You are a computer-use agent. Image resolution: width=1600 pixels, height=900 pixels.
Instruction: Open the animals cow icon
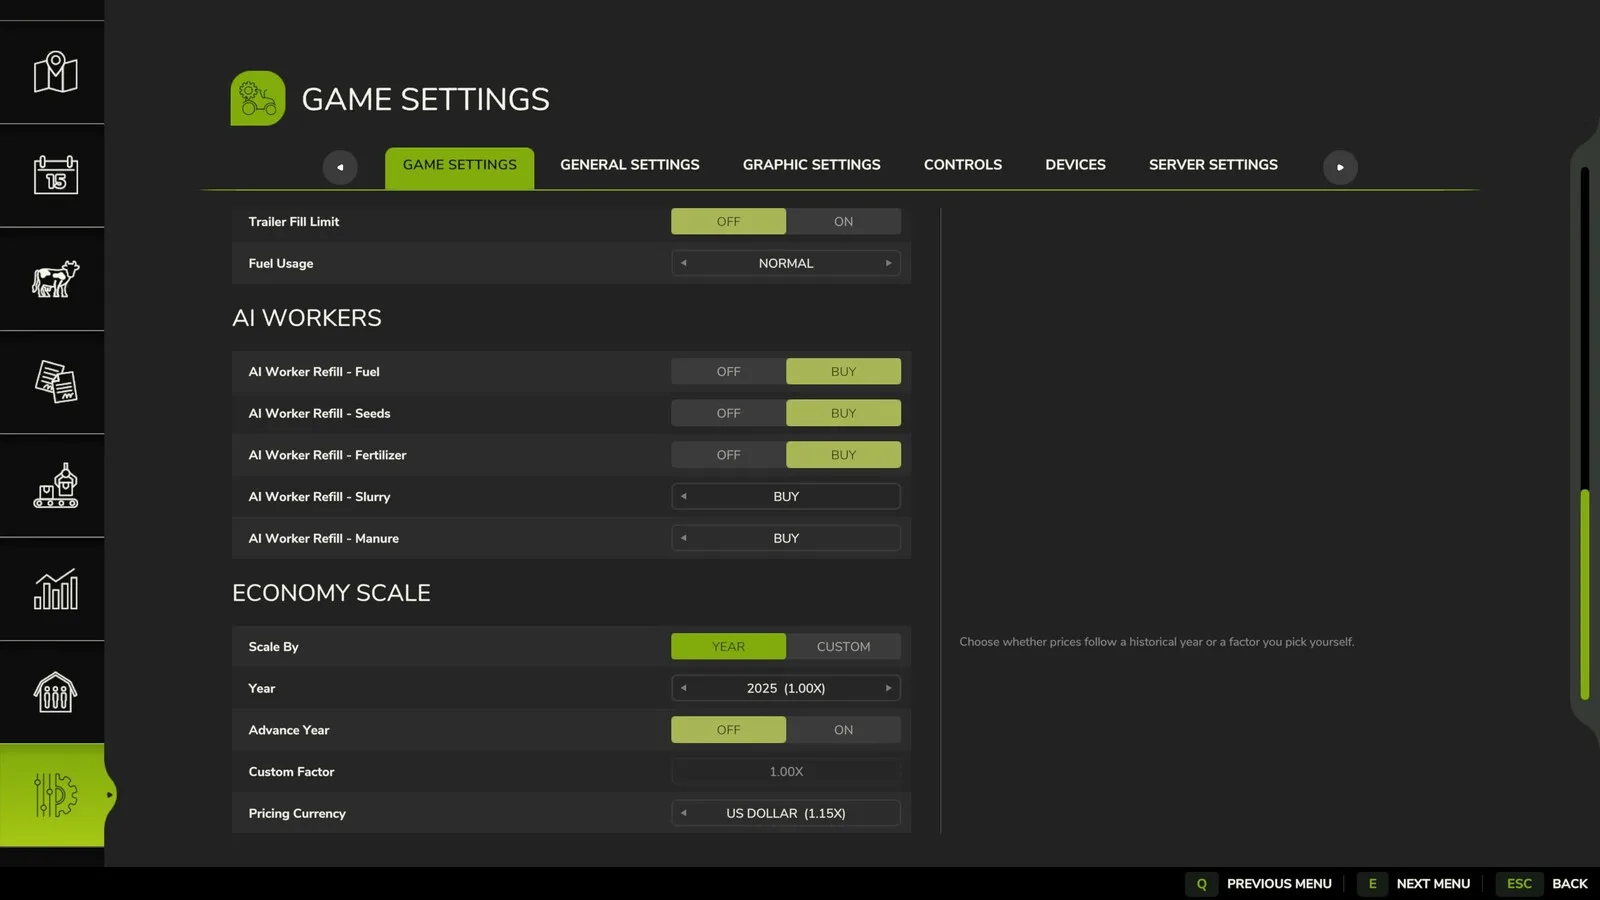coord(55,279)
